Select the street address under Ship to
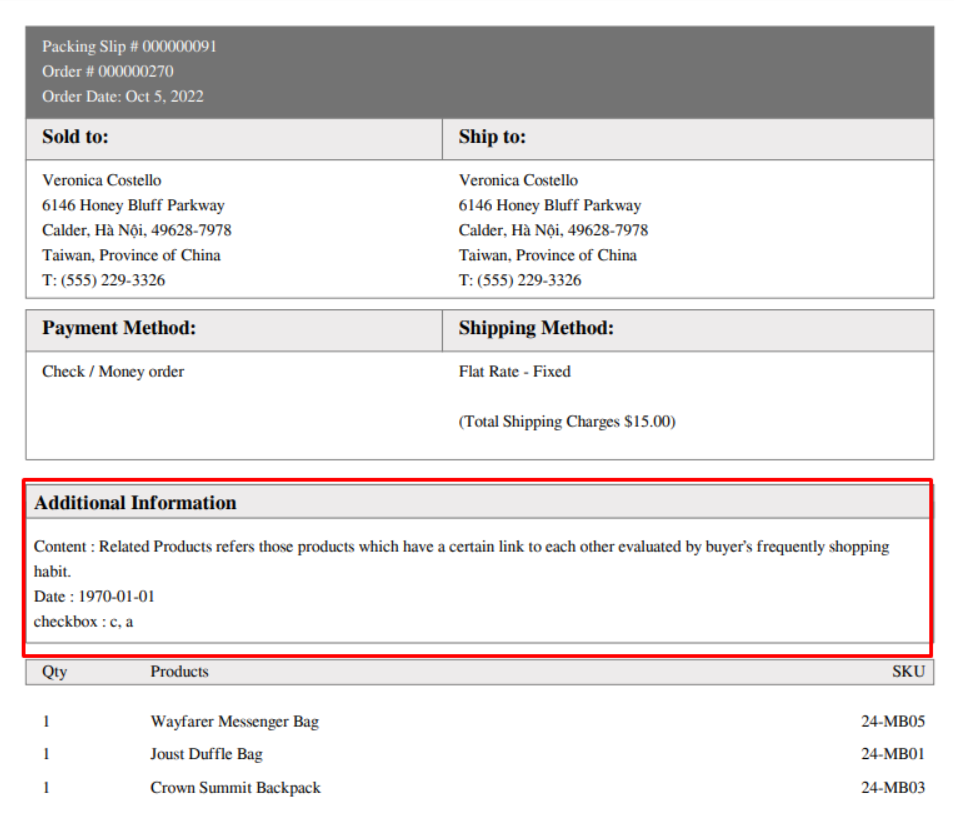This screenshot has width=954, height=837. point(549,205)
